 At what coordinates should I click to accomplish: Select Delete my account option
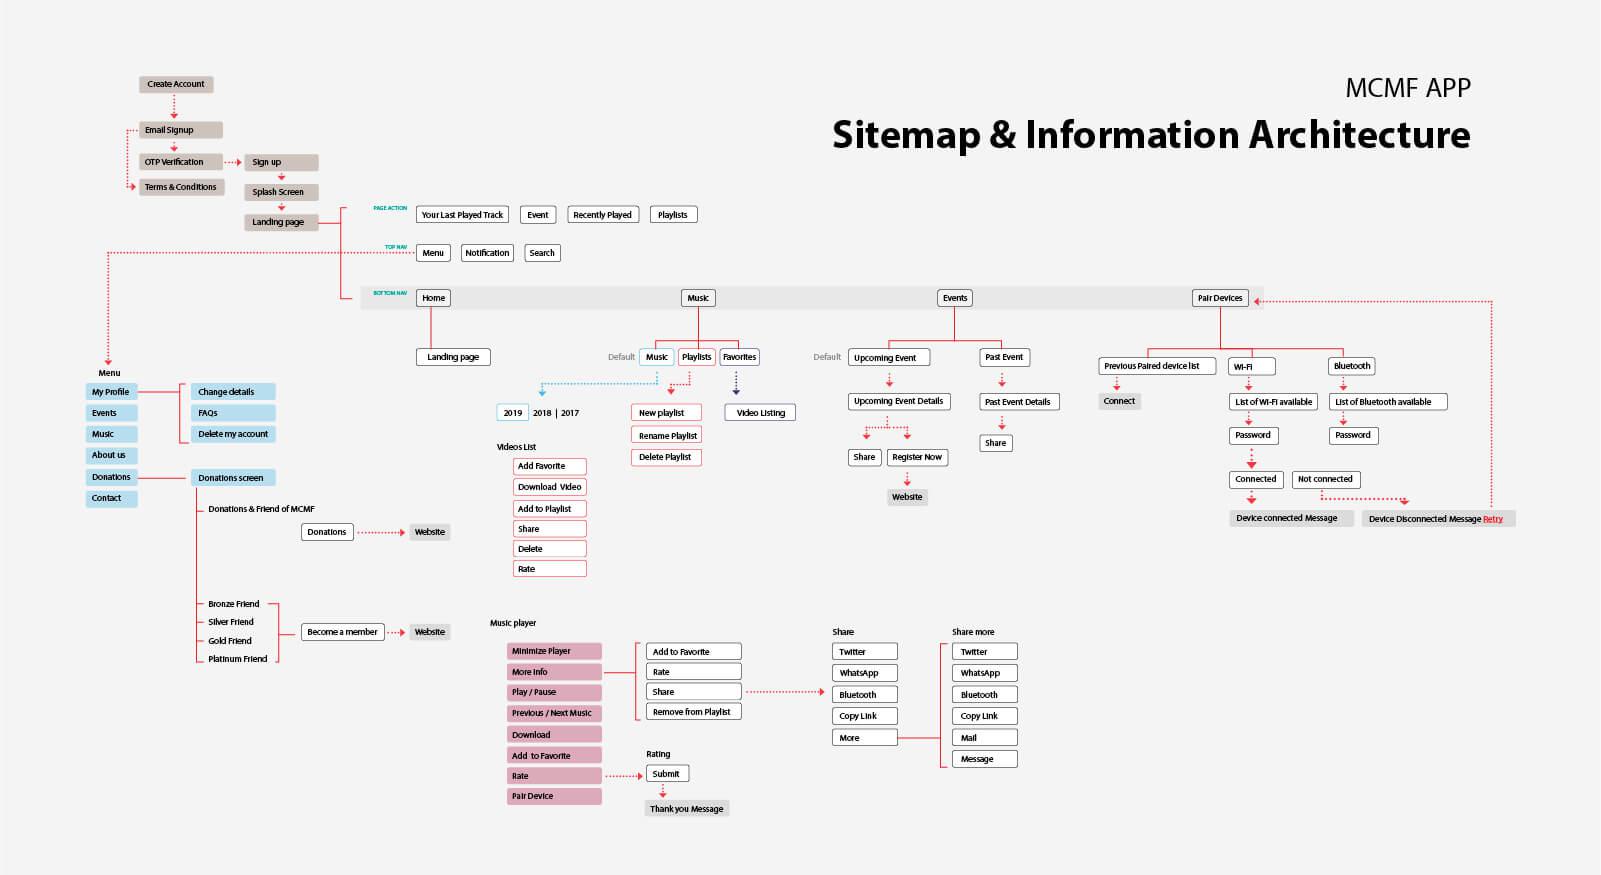(233, 434)
